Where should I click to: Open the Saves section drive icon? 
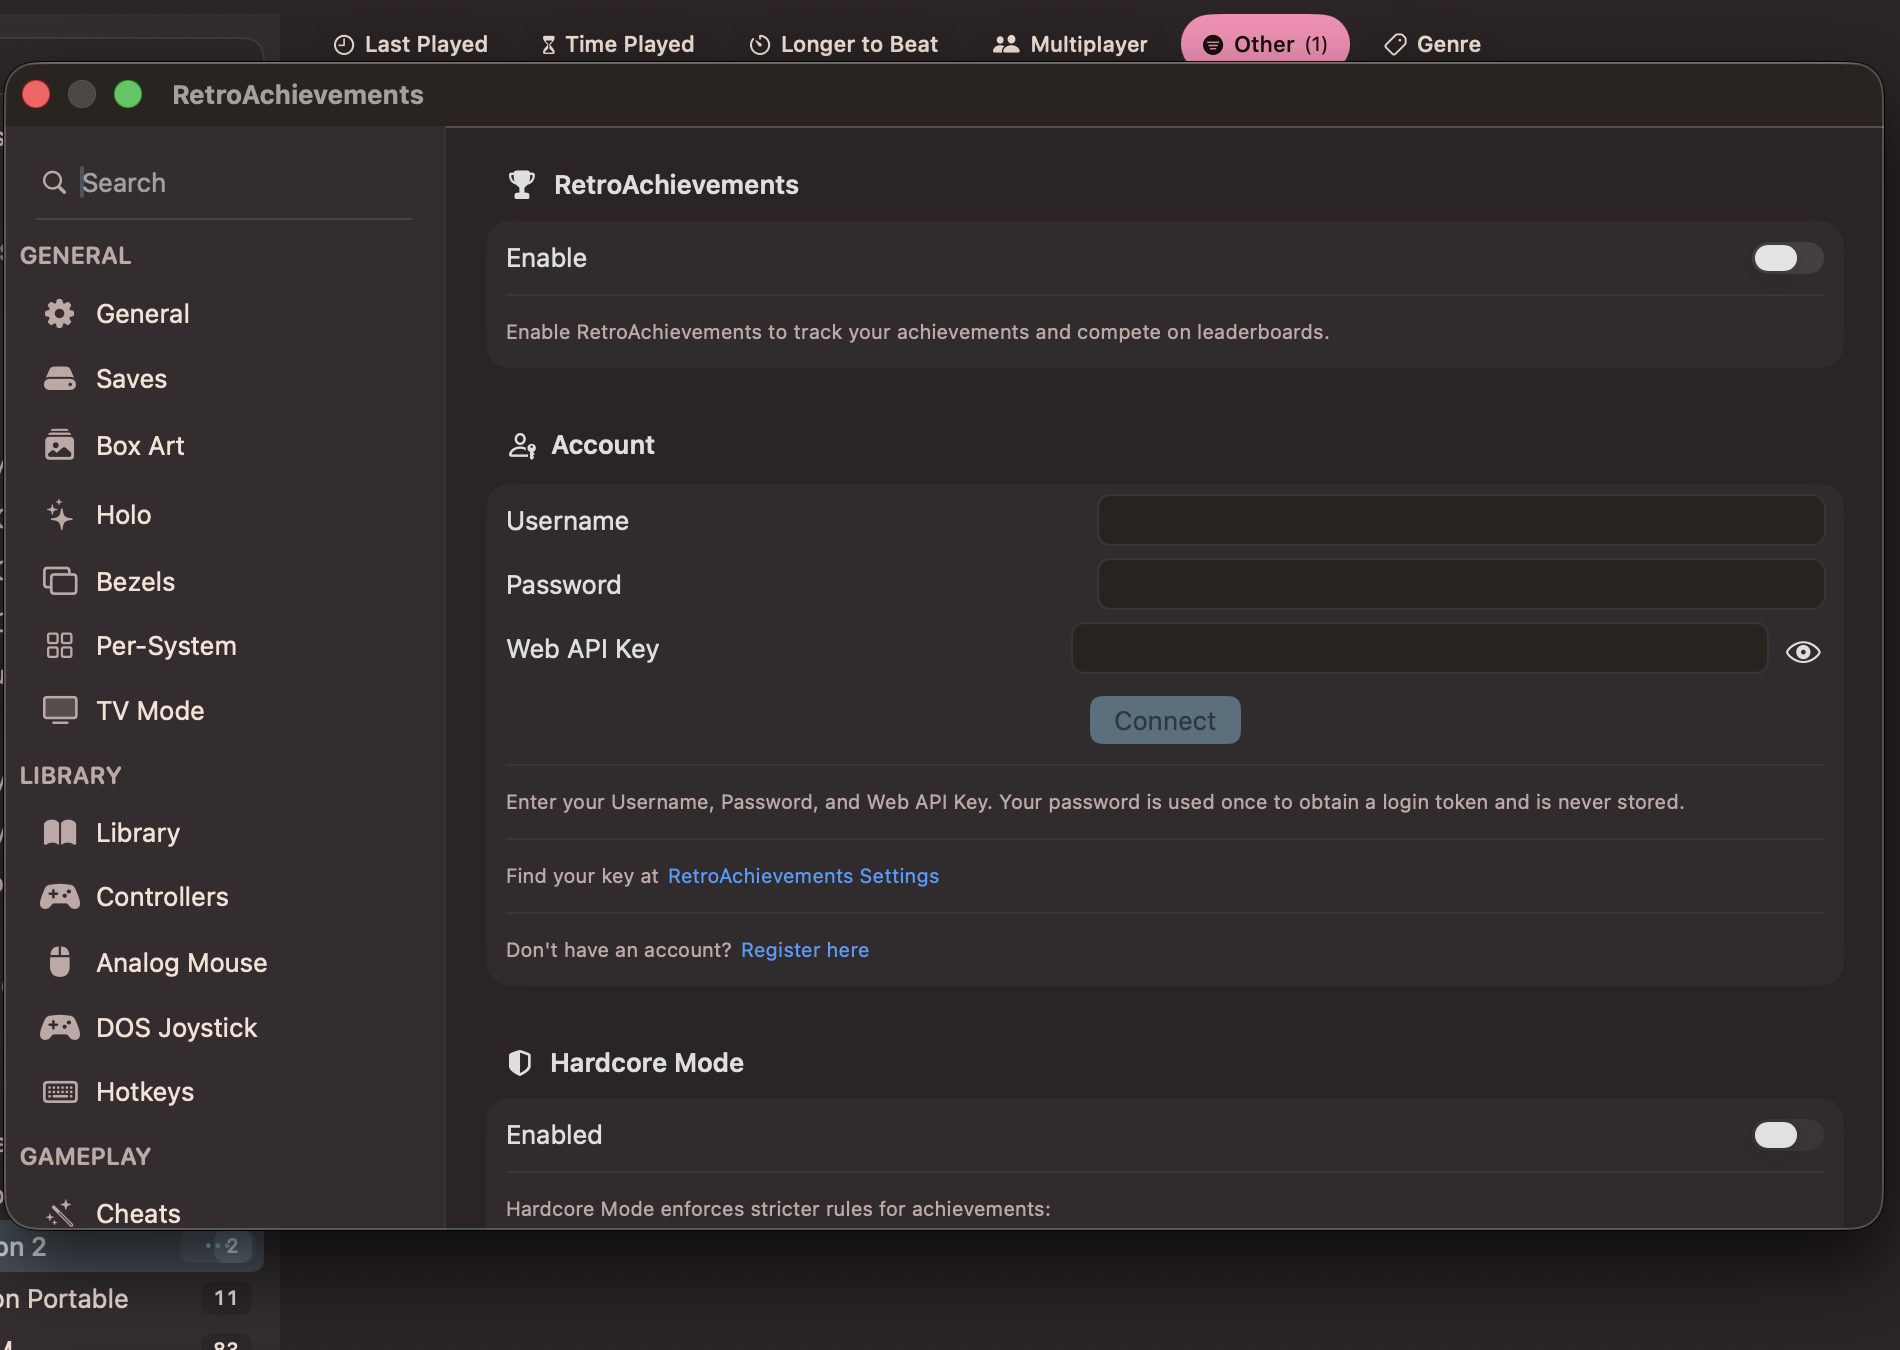pyautogui.click(x=60, y=379)
